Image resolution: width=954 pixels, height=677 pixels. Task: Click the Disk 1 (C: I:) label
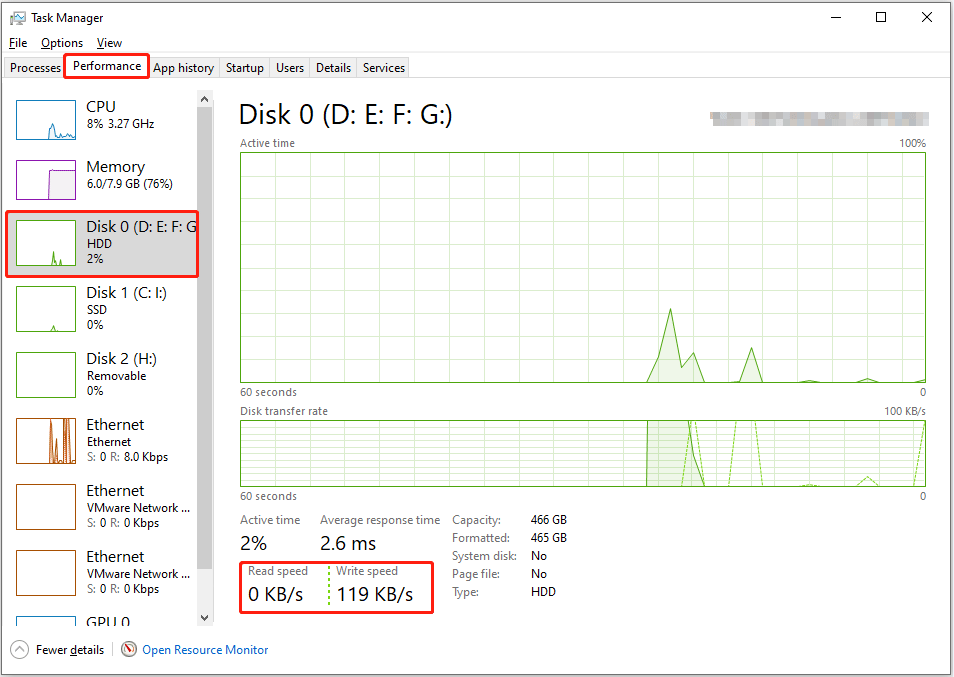coord(127,293)
